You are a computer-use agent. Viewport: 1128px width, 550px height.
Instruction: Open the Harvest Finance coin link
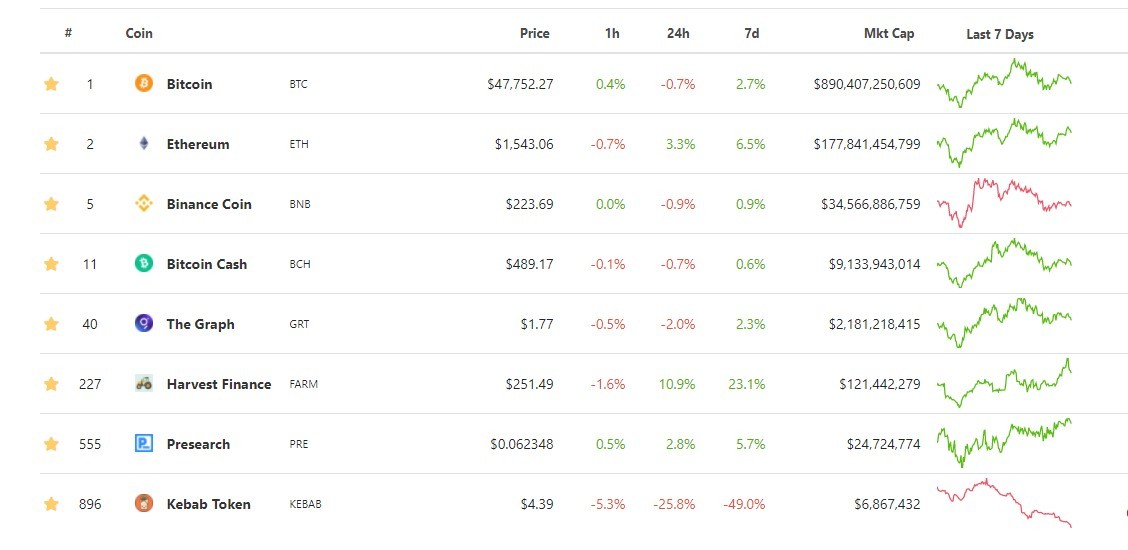[x=219, y=384]
